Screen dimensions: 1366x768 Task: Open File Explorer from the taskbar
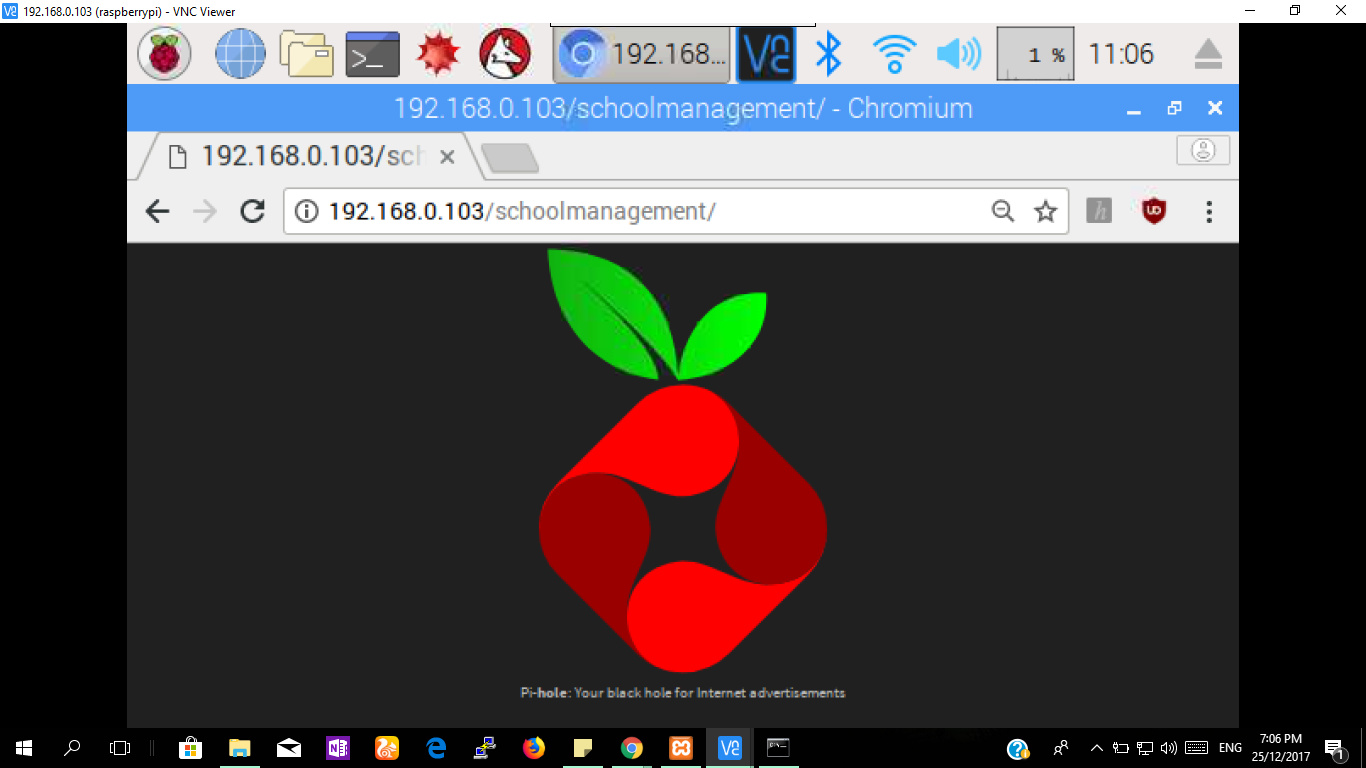tap(240, 747)
